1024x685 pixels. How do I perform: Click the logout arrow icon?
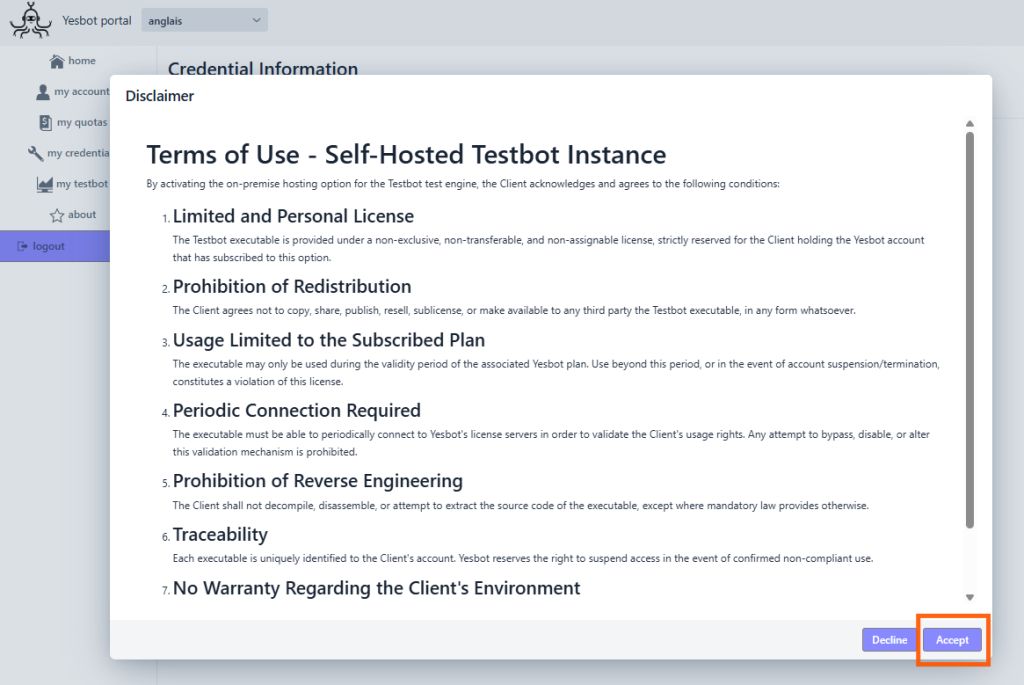coord(22,246)
